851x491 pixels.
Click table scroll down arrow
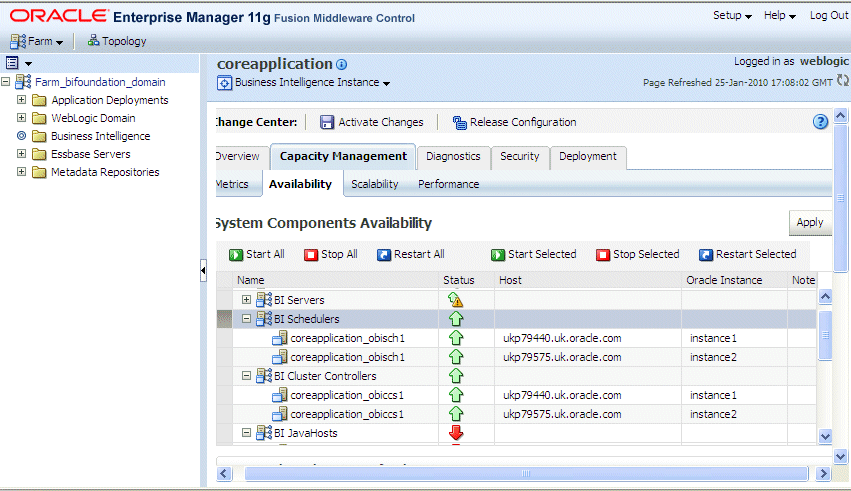coord(825,436)
